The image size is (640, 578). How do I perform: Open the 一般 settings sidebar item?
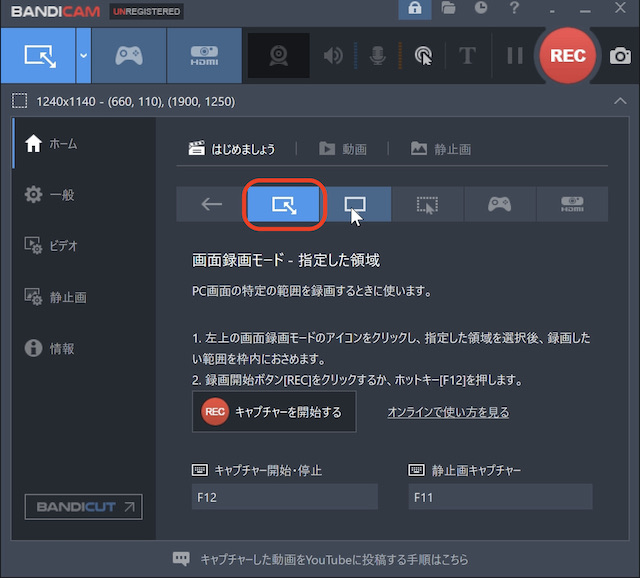[84, 195]
